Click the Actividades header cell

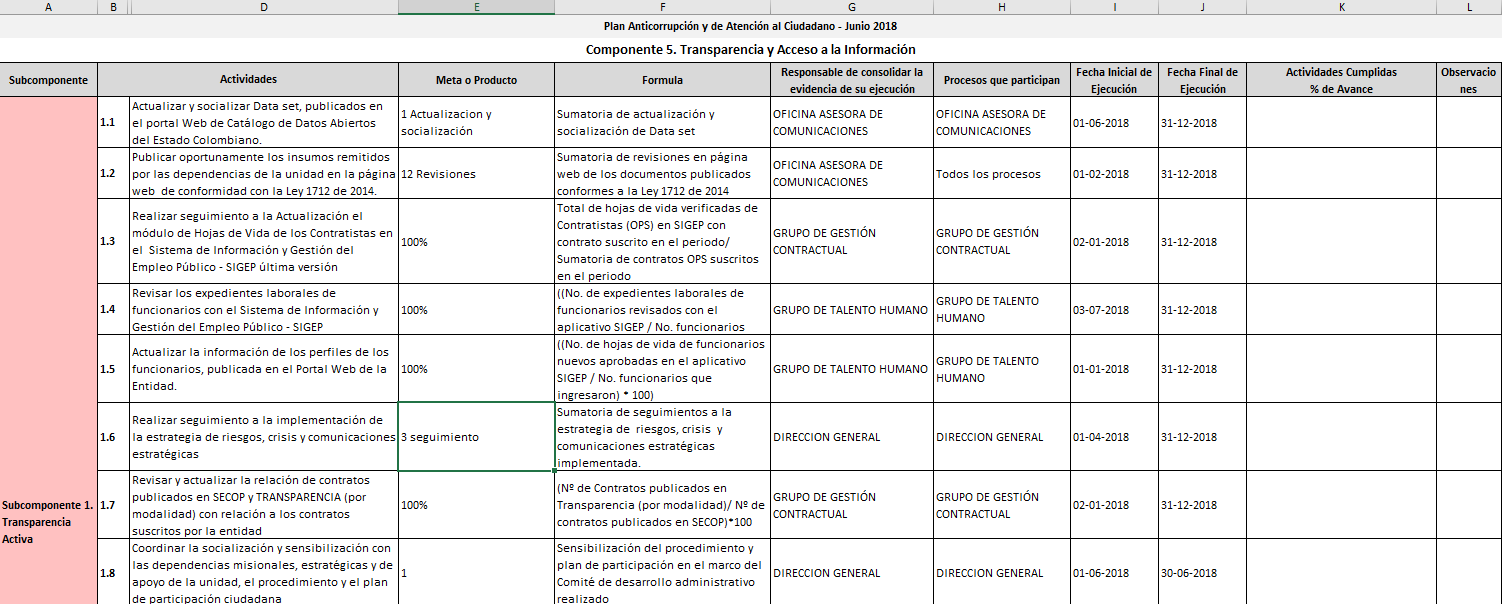point(248,80)
